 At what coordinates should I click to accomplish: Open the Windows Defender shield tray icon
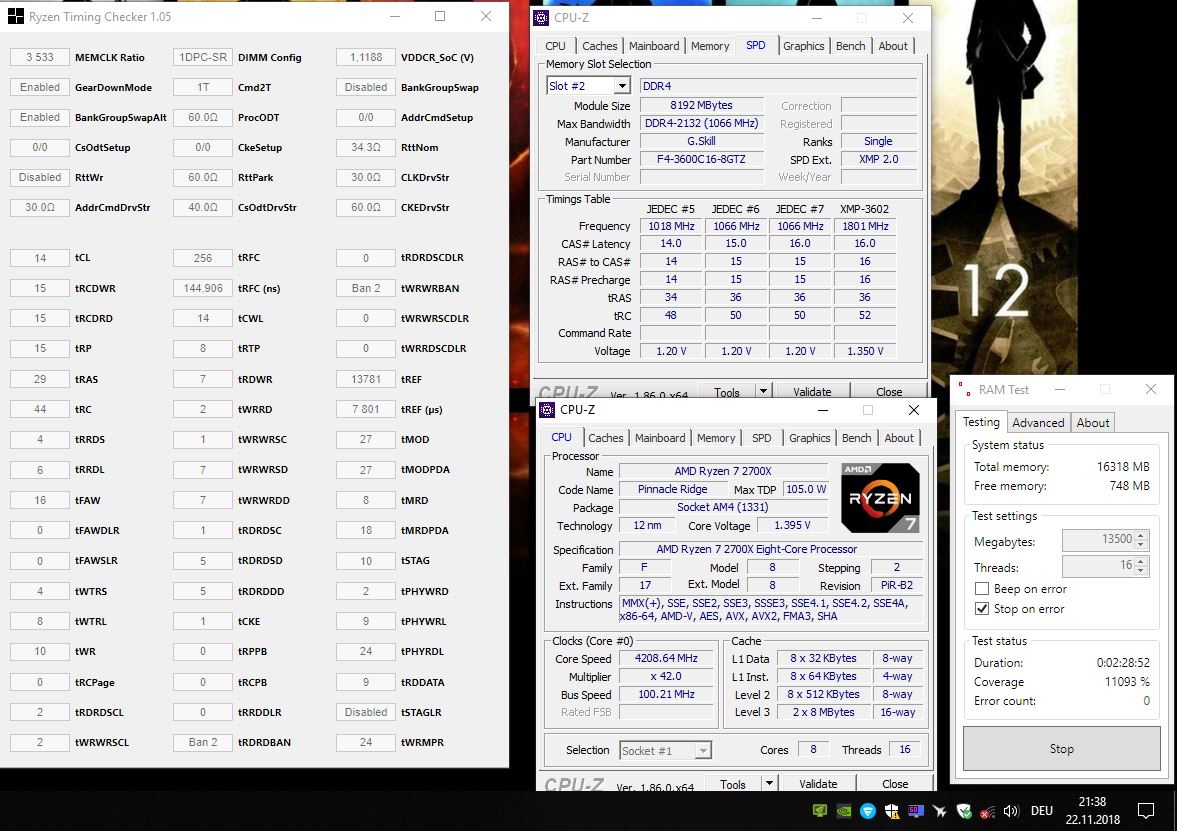click(x=892, y=811)
